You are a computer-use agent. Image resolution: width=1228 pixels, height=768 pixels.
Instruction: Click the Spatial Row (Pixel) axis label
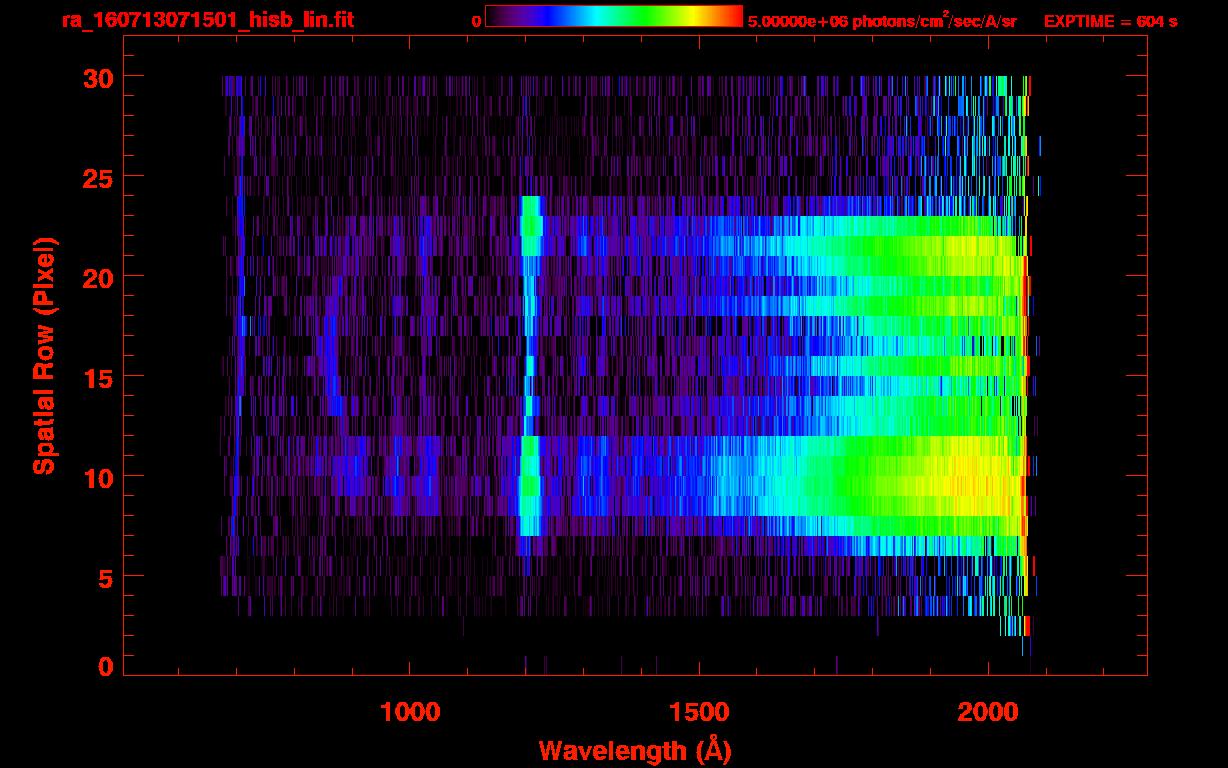click(44, 355)
